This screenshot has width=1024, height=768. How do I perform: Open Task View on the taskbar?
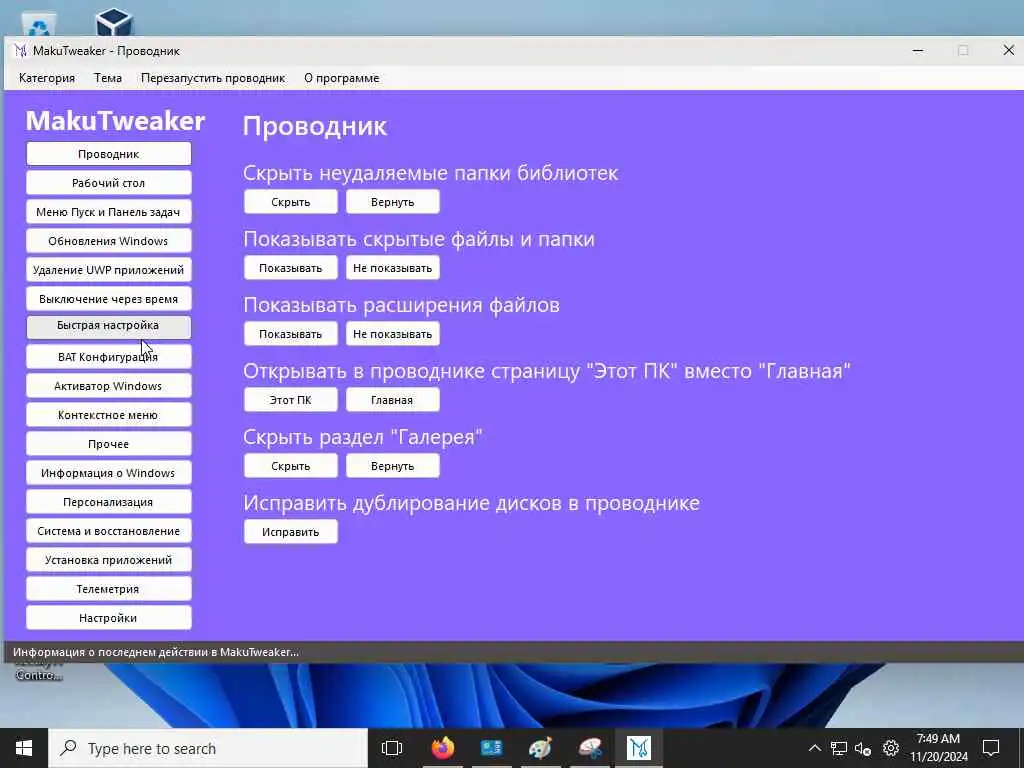tap(392, 748)
